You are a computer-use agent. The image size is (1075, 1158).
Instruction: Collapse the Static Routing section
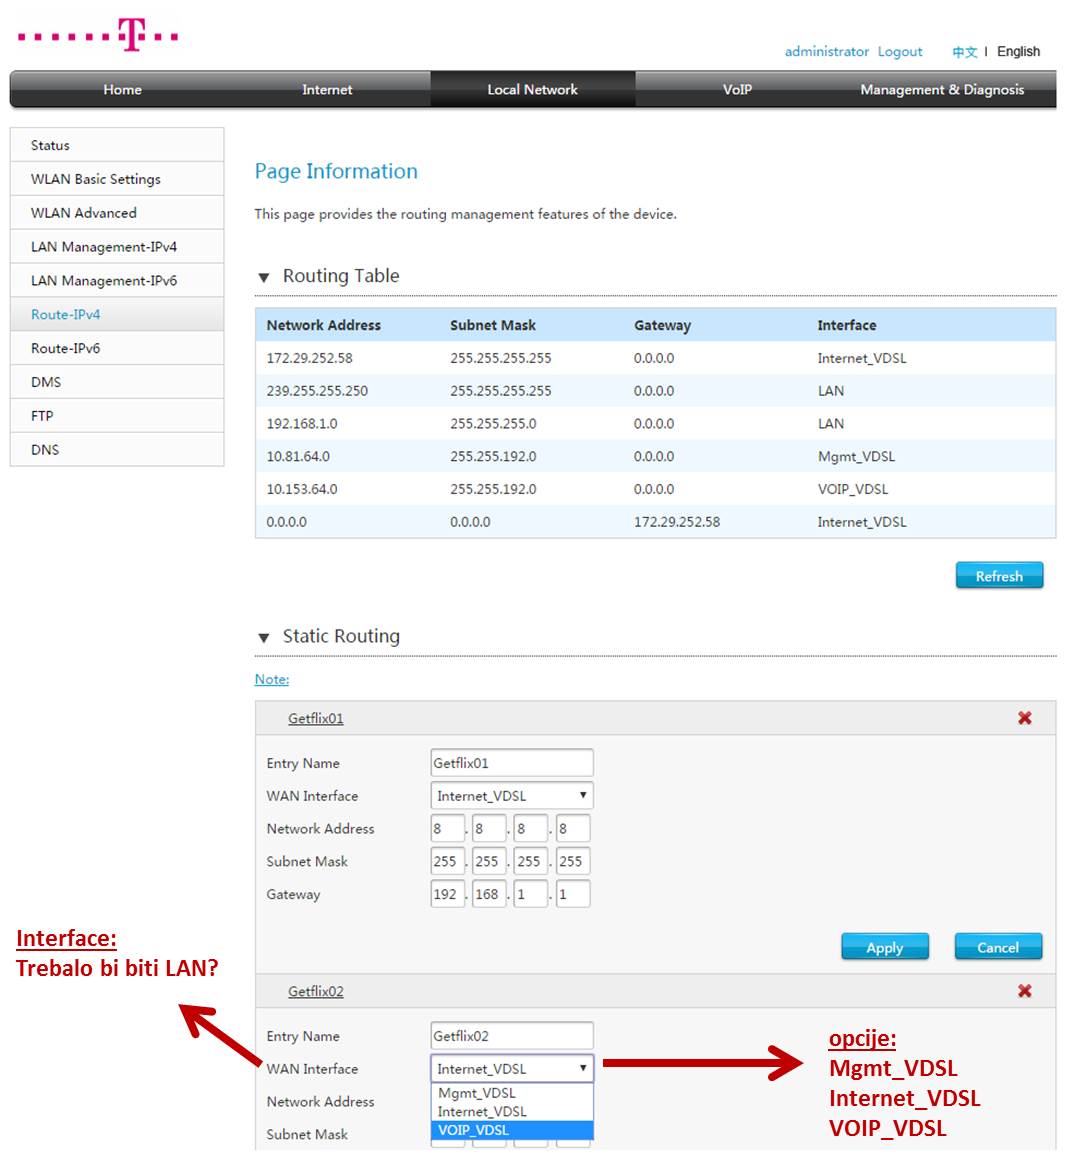(x=264, y=637)
